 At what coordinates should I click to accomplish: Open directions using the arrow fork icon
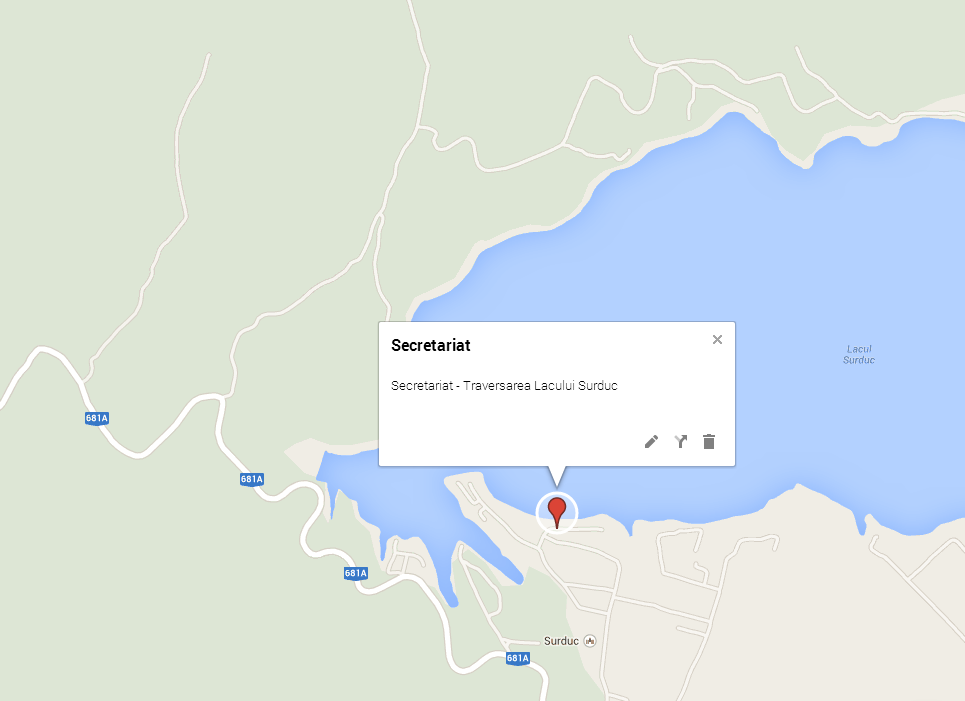(680, 441)
